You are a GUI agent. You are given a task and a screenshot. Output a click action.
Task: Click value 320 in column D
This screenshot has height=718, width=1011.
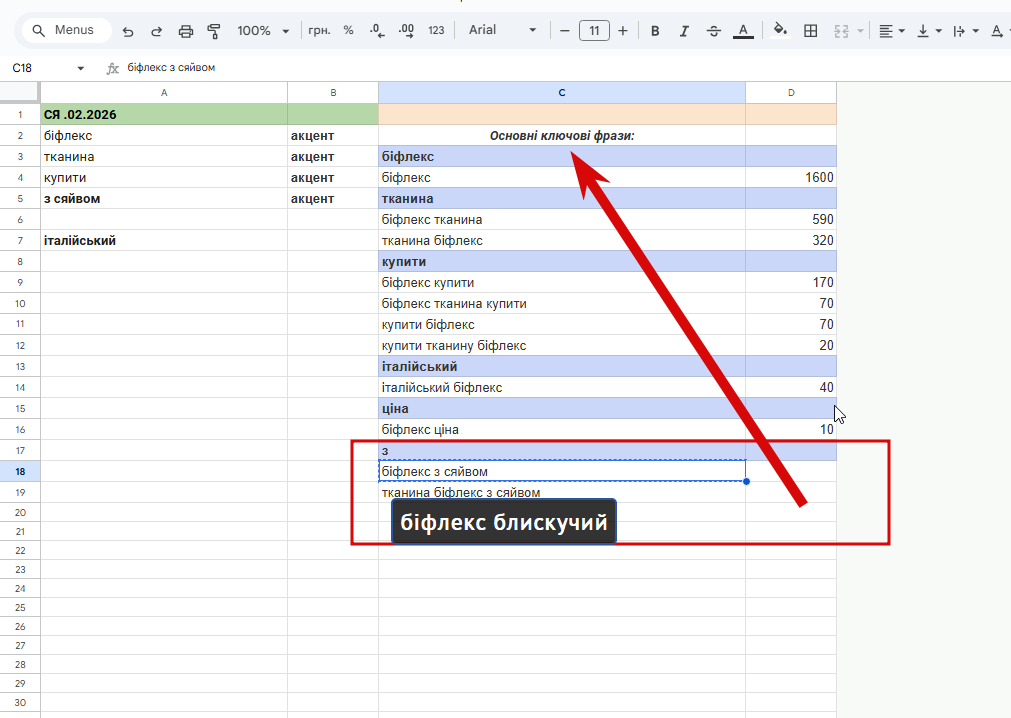click(791, 240)
